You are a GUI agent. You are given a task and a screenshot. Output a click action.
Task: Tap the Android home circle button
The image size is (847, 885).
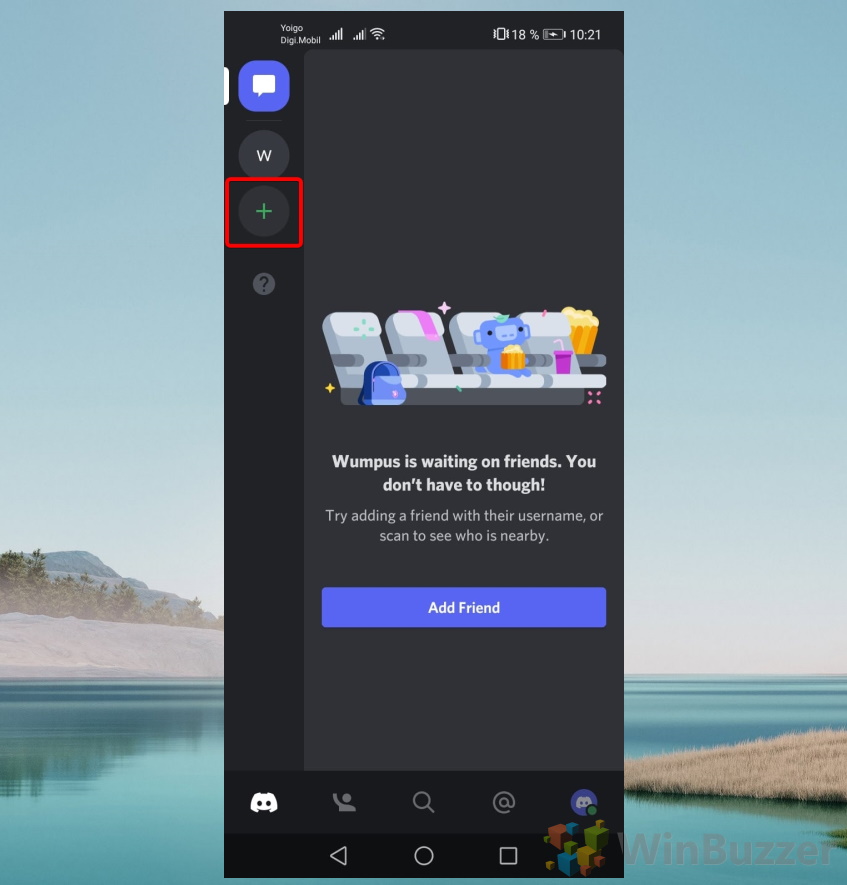(424, 856)
